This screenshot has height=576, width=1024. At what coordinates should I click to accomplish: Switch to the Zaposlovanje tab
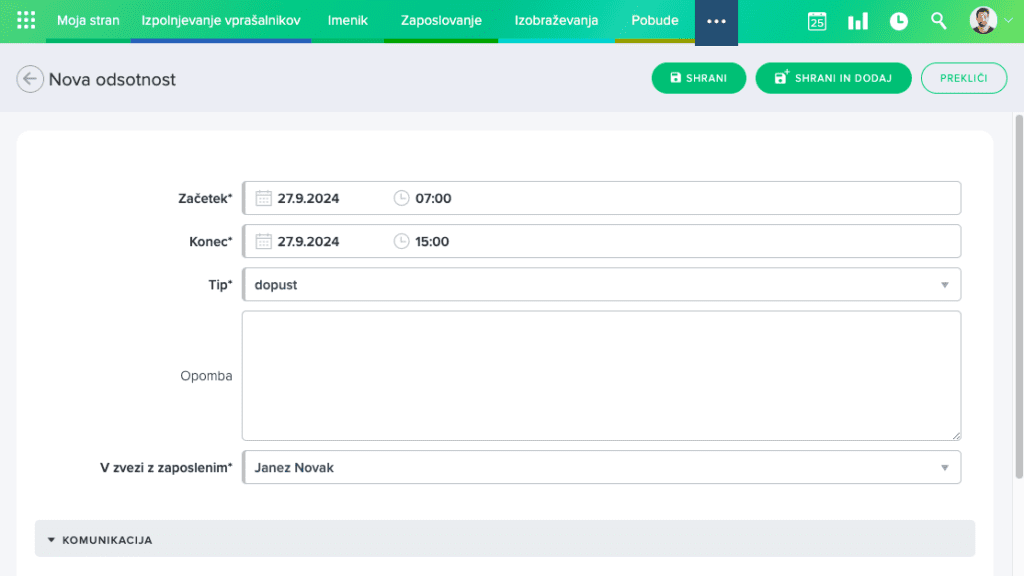(x=441, y=21)
